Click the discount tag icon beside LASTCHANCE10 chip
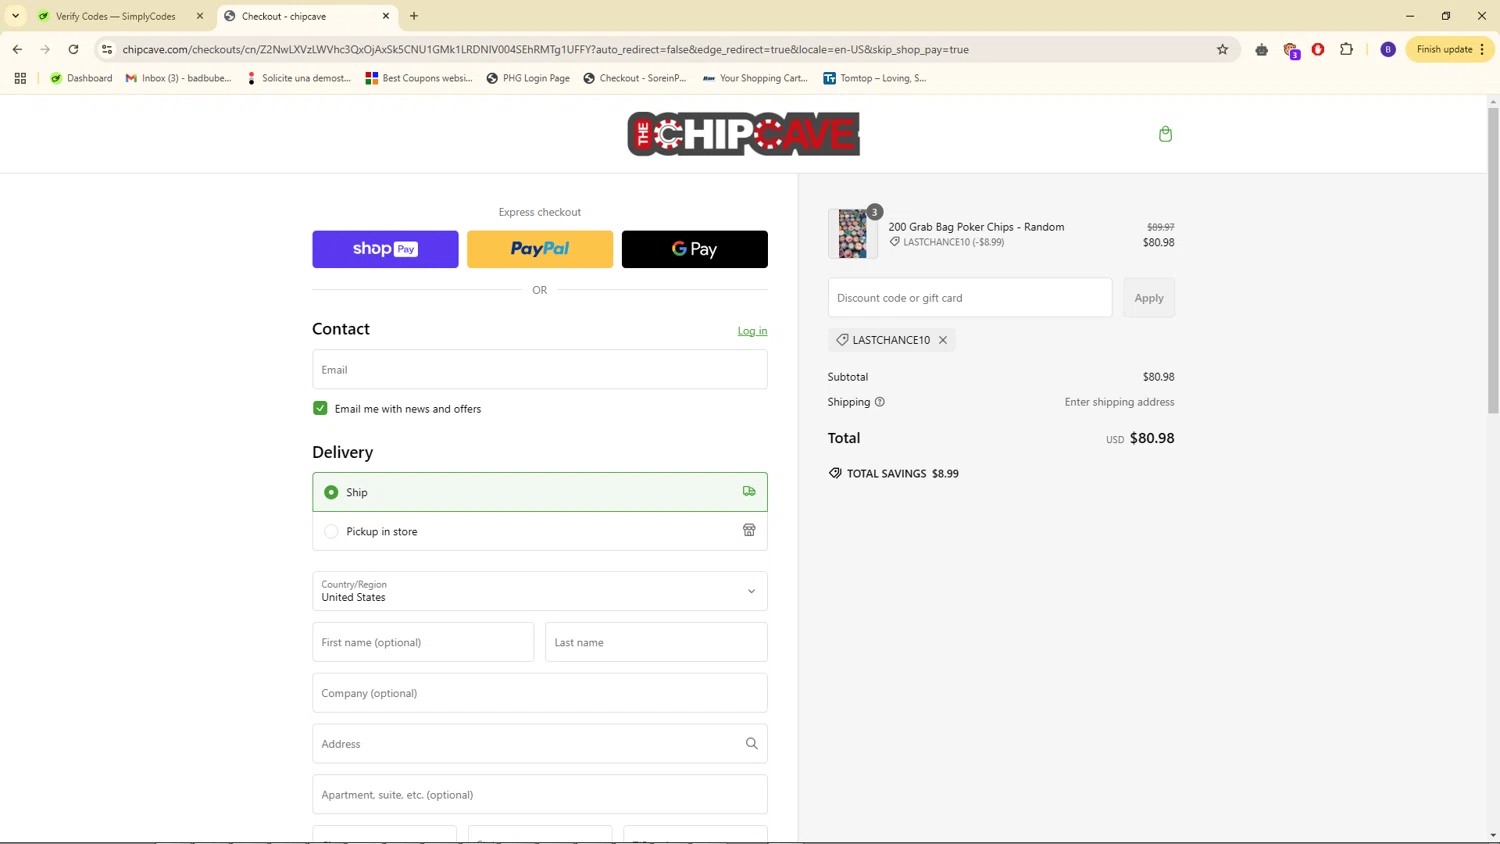1500x844 pixels. [842, 340]
